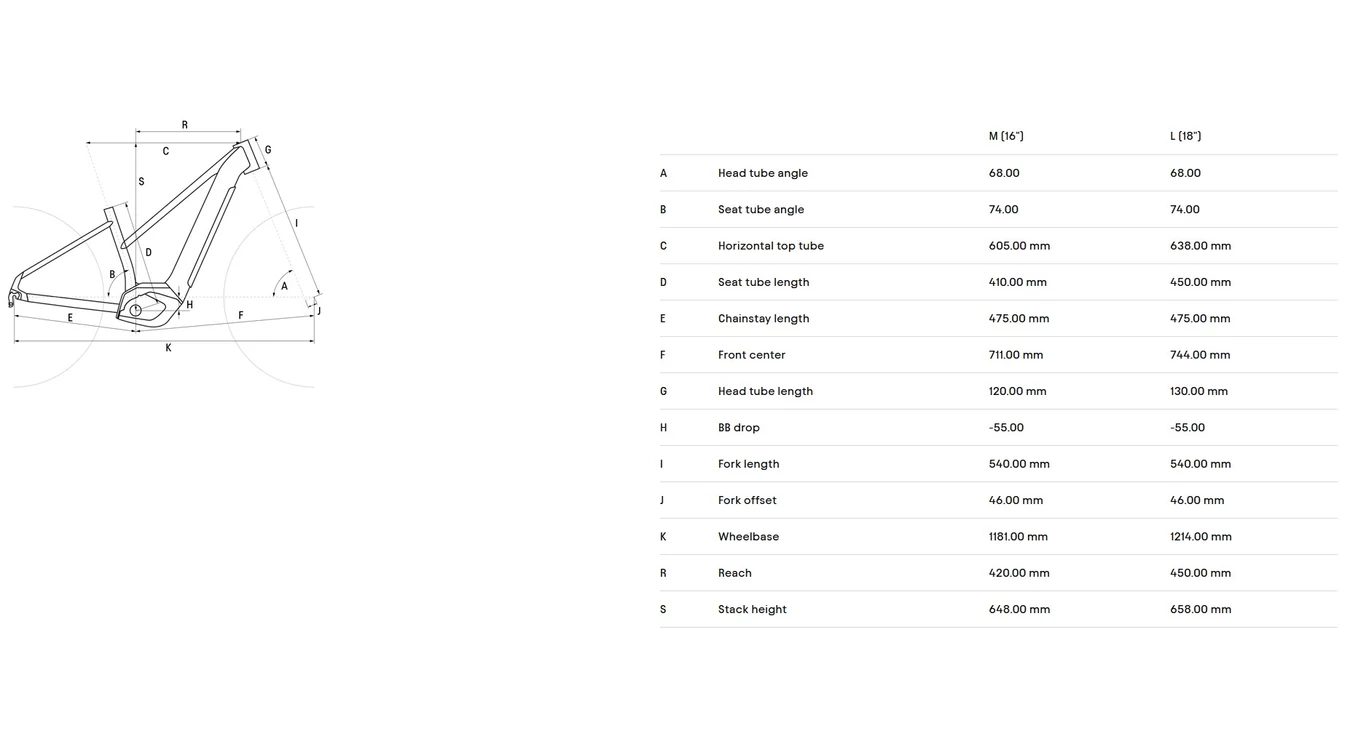The width and height of the screenshot is (1350, 750).
Task: Click the Fork offset label
Action: (747, 500)
